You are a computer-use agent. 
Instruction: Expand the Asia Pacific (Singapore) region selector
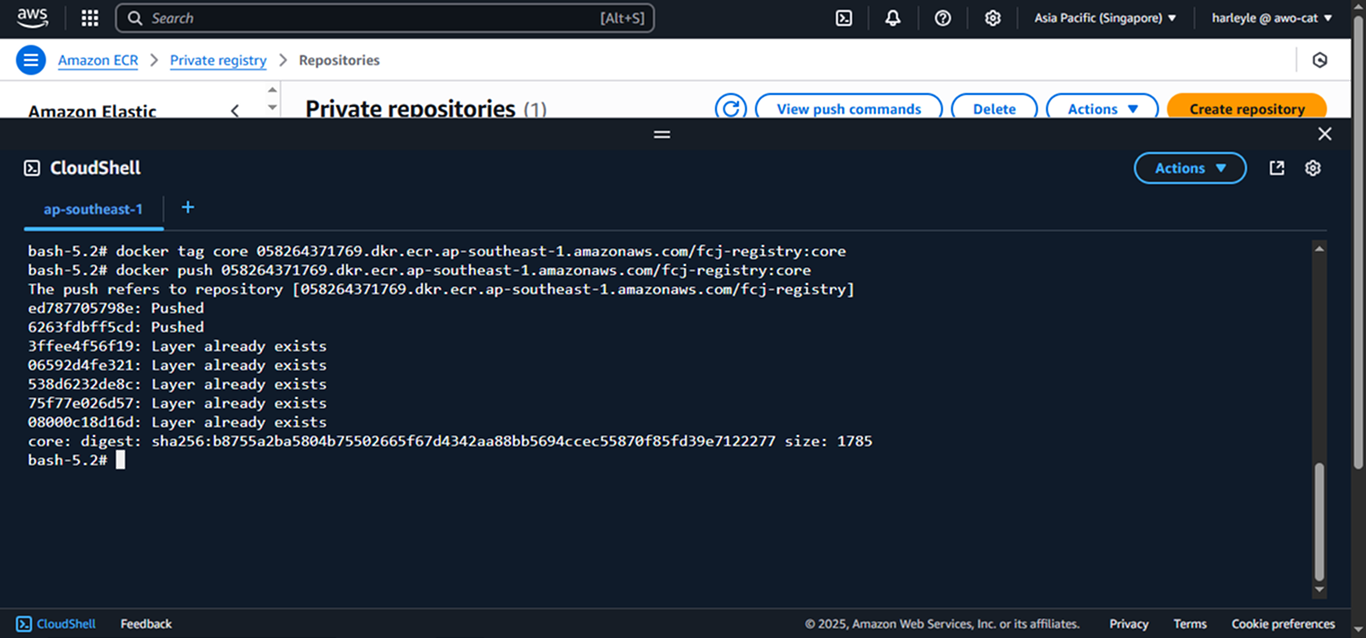tap(1105, 18)
